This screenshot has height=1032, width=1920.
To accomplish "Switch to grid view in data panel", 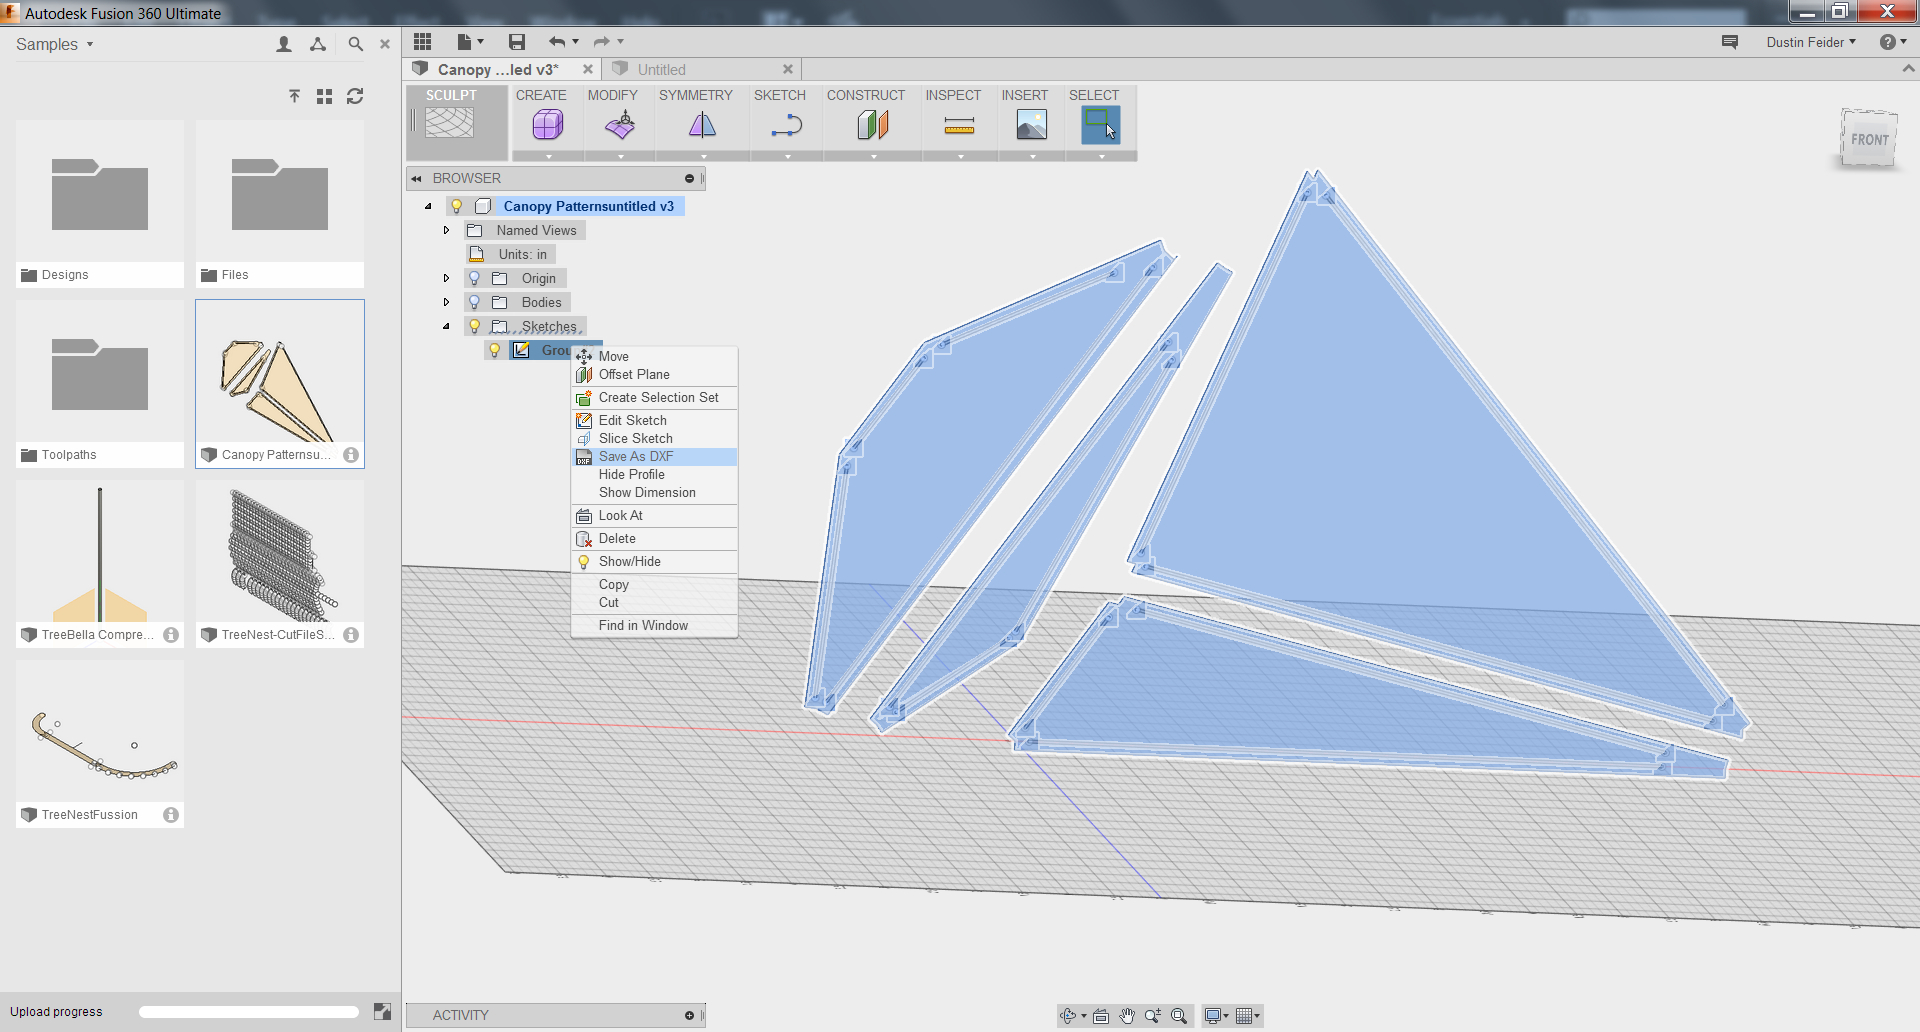I will (324, 96).
